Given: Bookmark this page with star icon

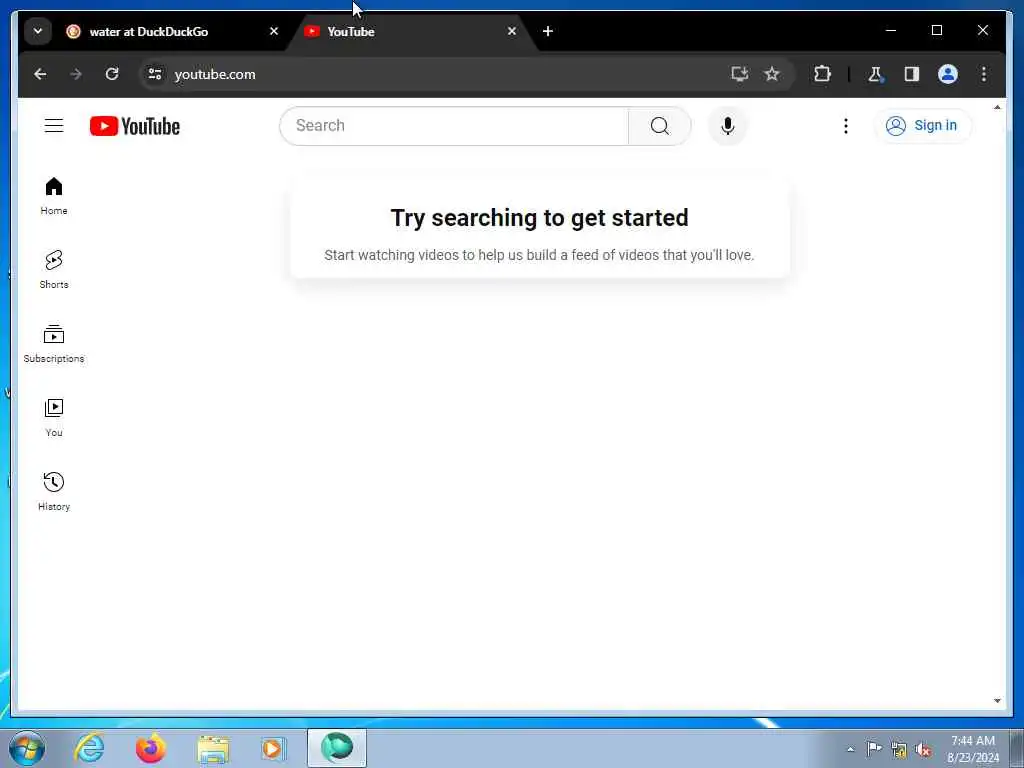Looking at the screenshot, I should (772, 74).
